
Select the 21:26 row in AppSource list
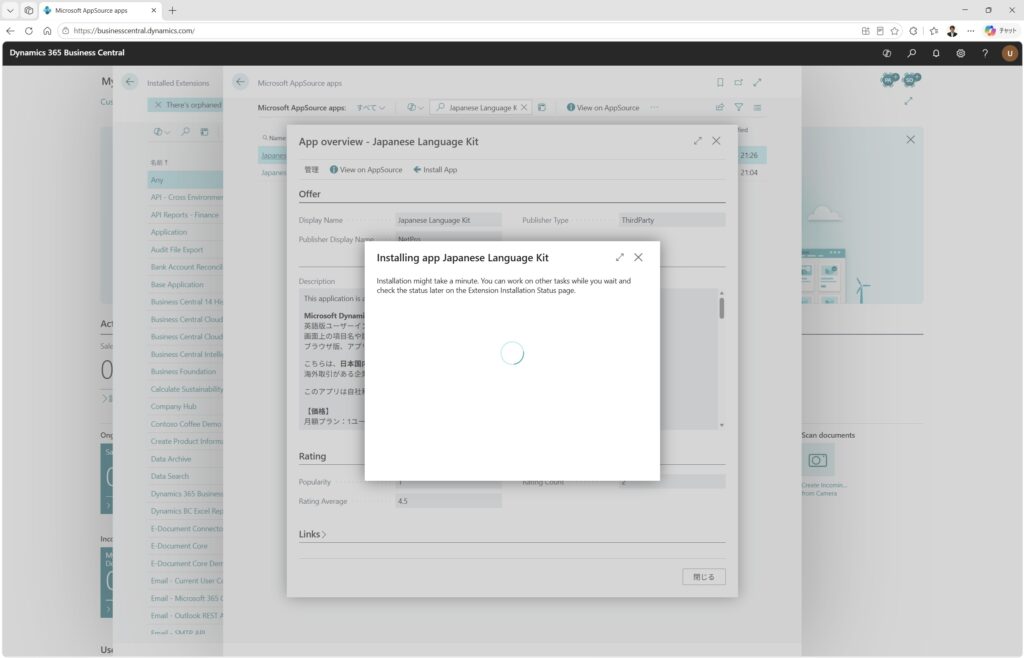pos(512,155)
